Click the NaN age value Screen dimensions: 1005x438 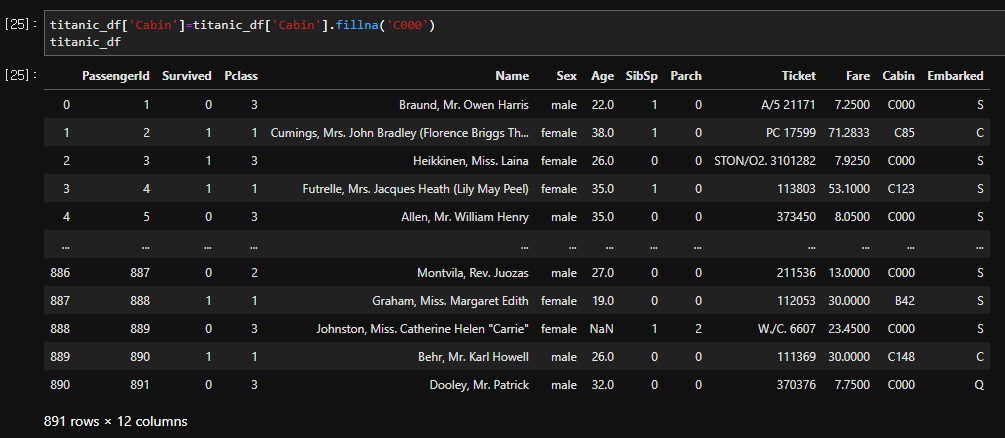click(x=602, y=329)
